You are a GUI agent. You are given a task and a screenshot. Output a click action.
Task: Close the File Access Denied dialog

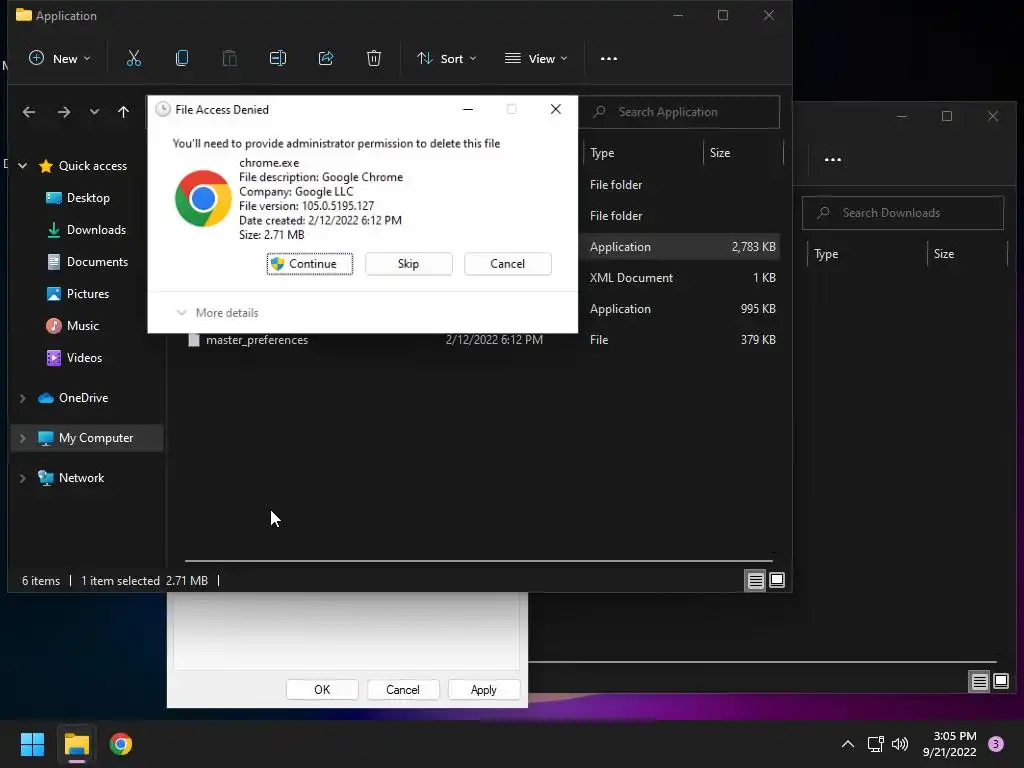click(556, 109)
